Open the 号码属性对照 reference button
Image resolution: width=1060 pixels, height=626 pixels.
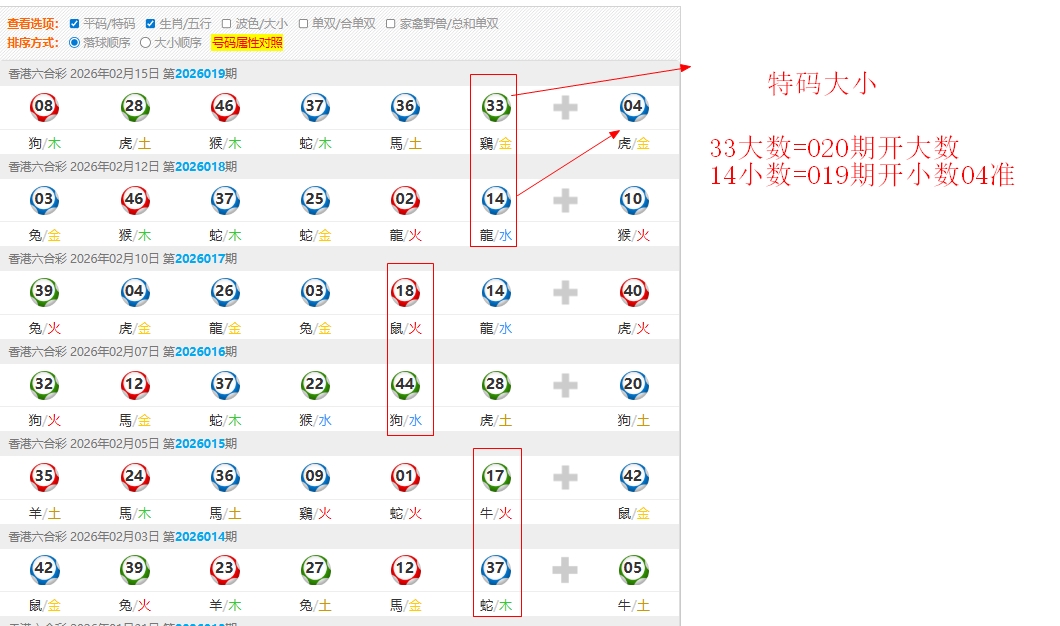click(247, 43)
